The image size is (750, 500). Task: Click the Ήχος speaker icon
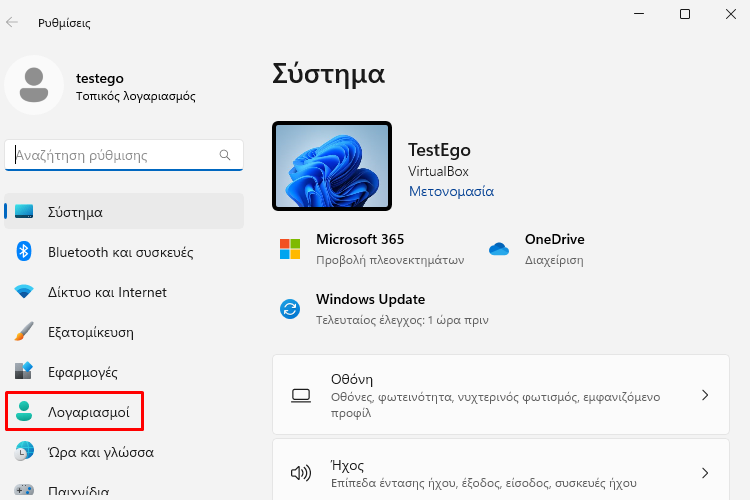click(301, 473)
